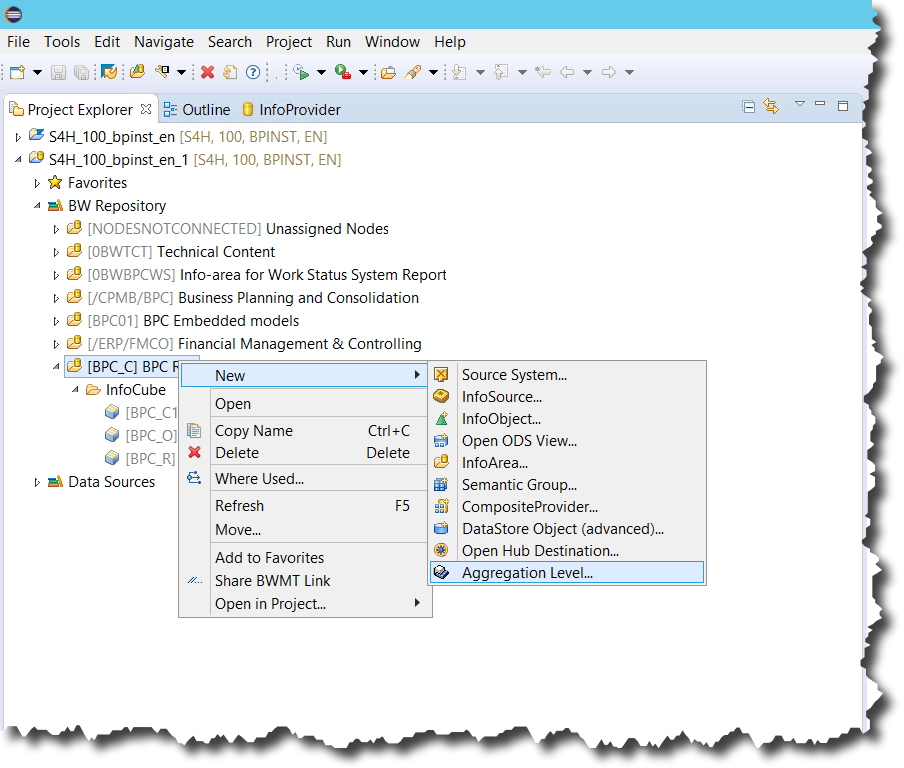Expand the Data Sources node
The image size is (904, 768).
[x=38, y=482]
